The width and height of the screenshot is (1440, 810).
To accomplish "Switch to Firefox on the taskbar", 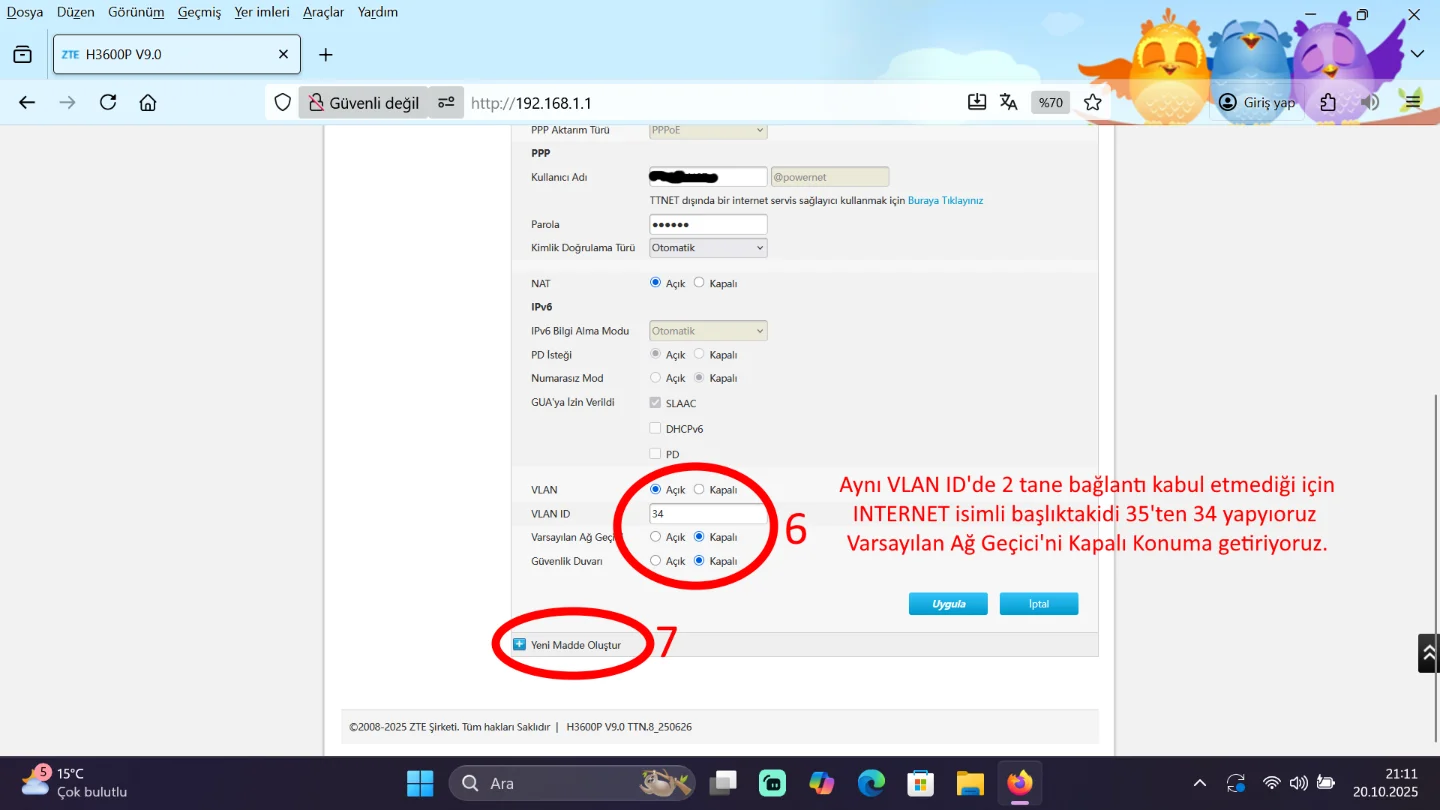I will point(1019,783).
